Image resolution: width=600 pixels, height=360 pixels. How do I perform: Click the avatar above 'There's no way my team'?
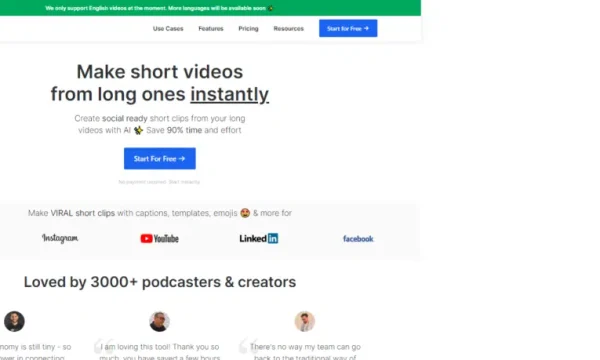tap(305, 321)
